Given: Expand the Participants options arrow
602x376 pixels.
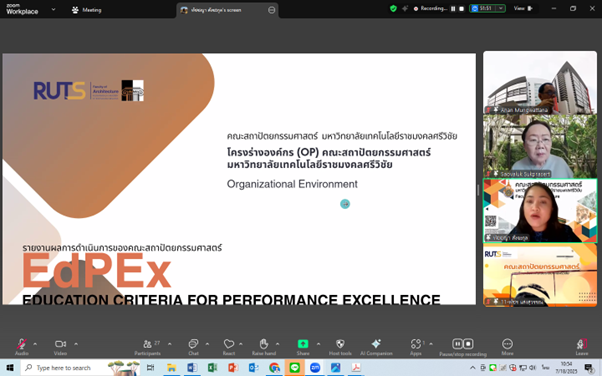Looking at the screenshot, I should (x=170, y=344).
